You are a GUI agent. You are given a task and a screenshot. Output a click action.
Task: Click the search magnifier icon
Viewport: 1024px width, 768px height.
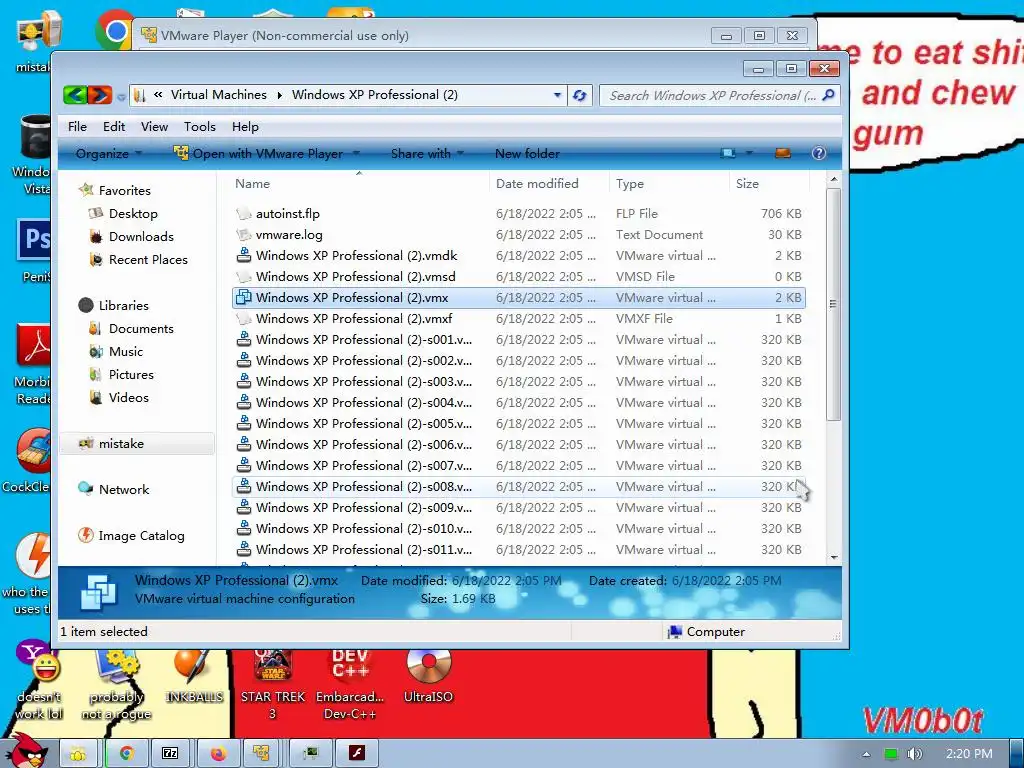(829, 95)
